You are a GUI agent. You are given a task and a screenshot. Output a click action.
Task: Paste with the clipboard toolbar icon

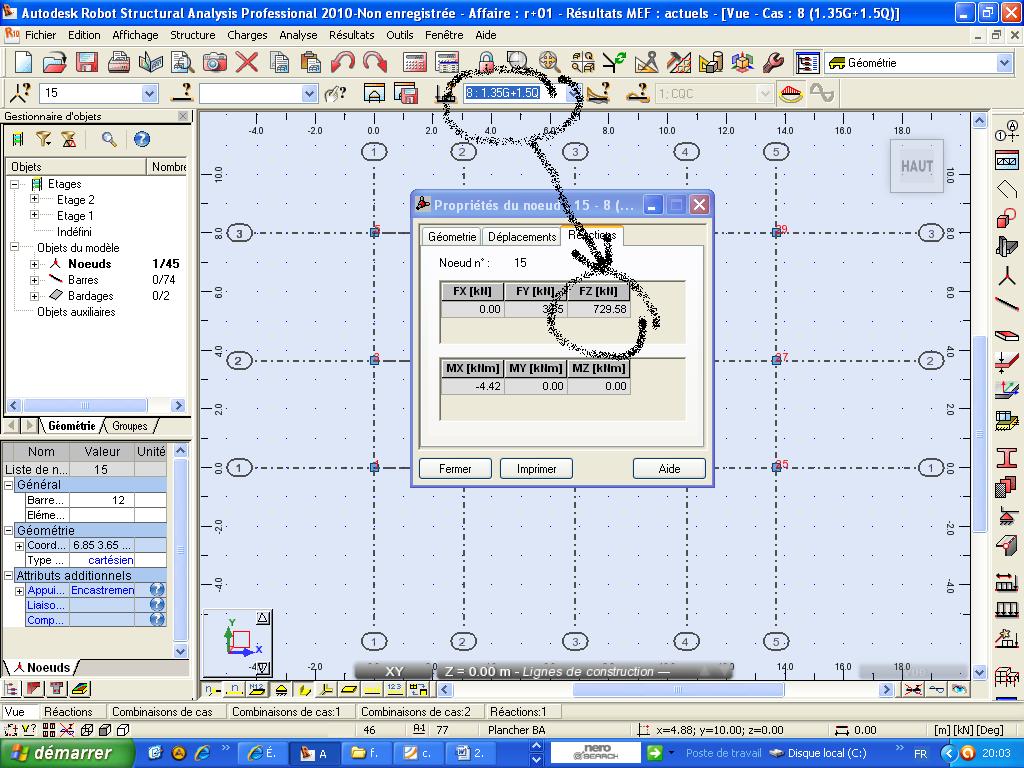pyautogui.click(x=311, y=63)
